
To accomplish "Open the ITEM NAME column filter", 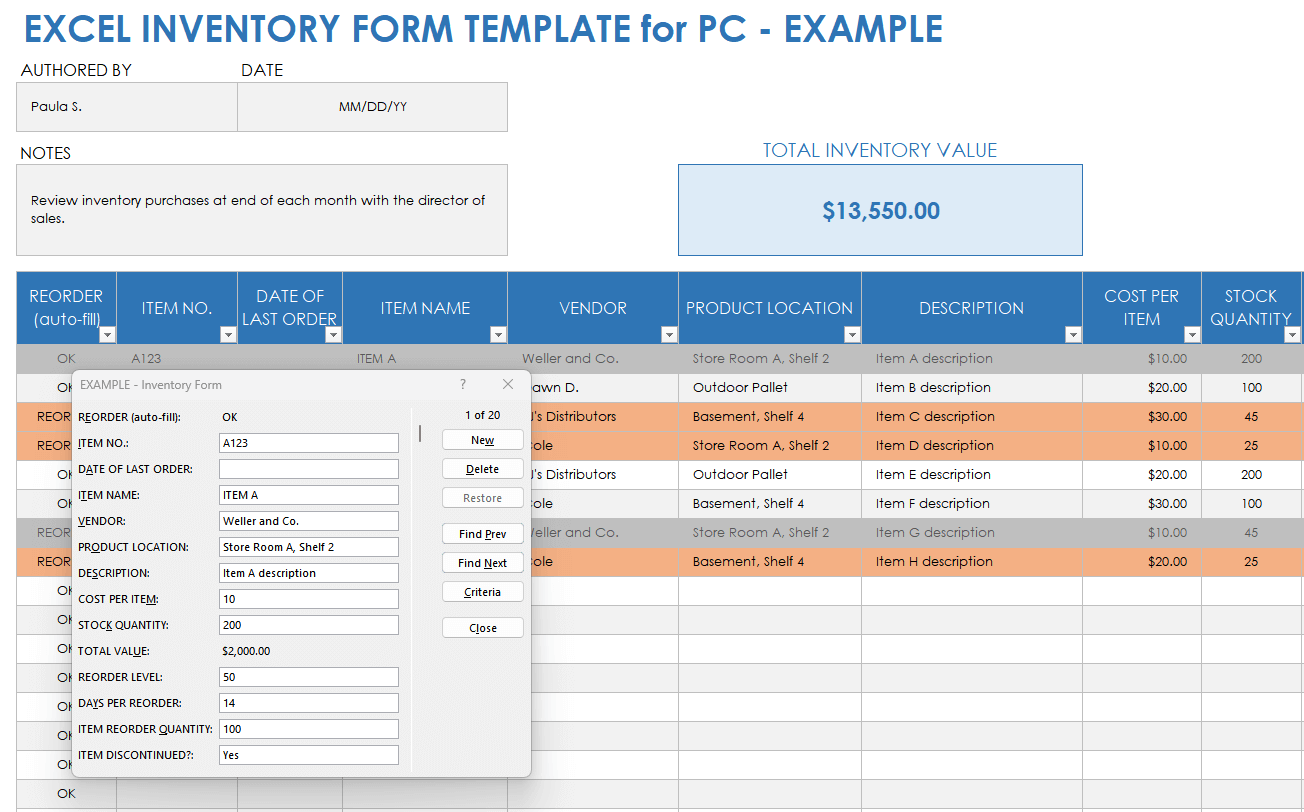I will coord(497,334).
